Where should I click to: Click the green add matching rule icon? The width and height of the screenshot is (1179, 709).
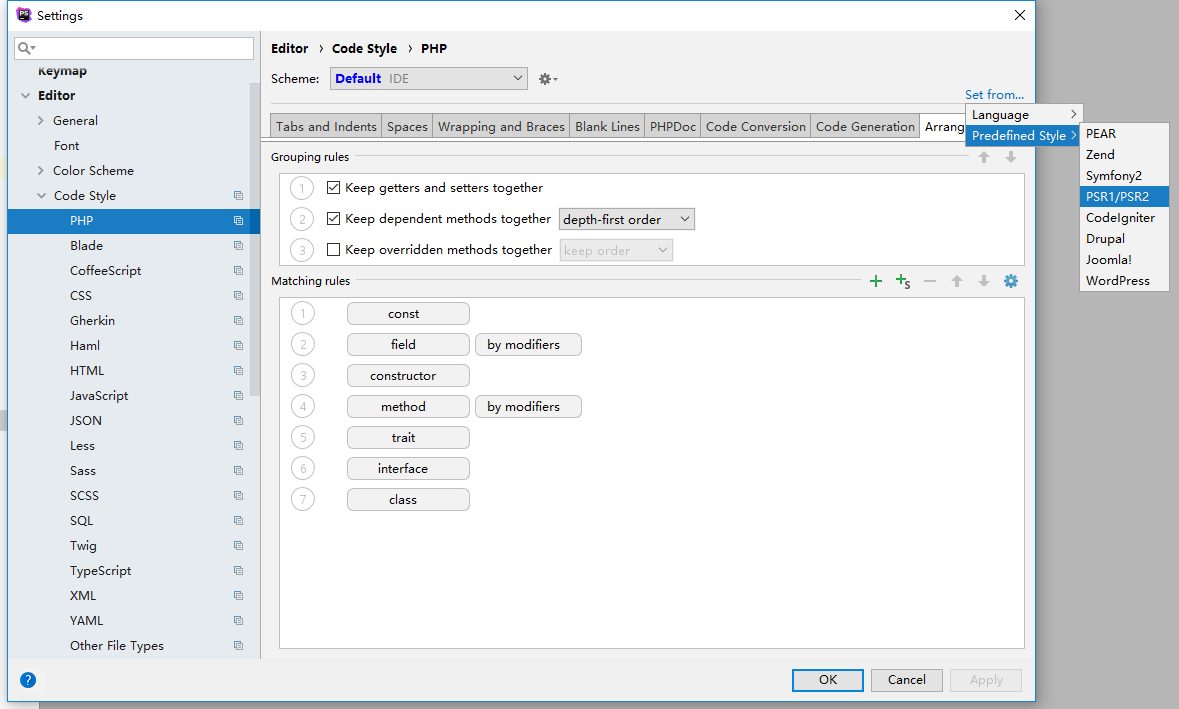[x=876, y=282]
